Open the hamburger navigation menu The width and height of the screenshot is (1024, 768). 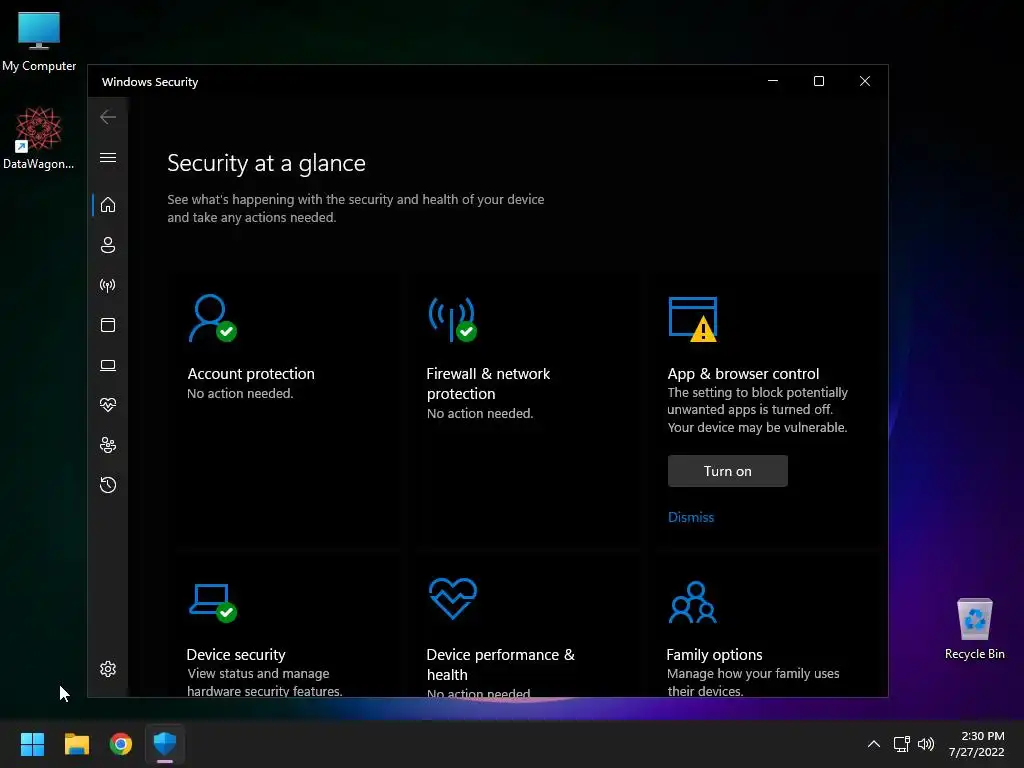pos(108,157)
